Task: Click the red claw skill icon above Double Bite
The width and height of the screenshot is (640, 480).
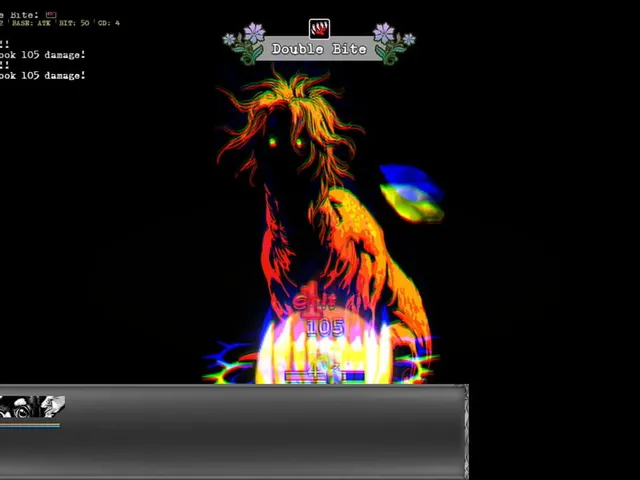Action: 319,29
